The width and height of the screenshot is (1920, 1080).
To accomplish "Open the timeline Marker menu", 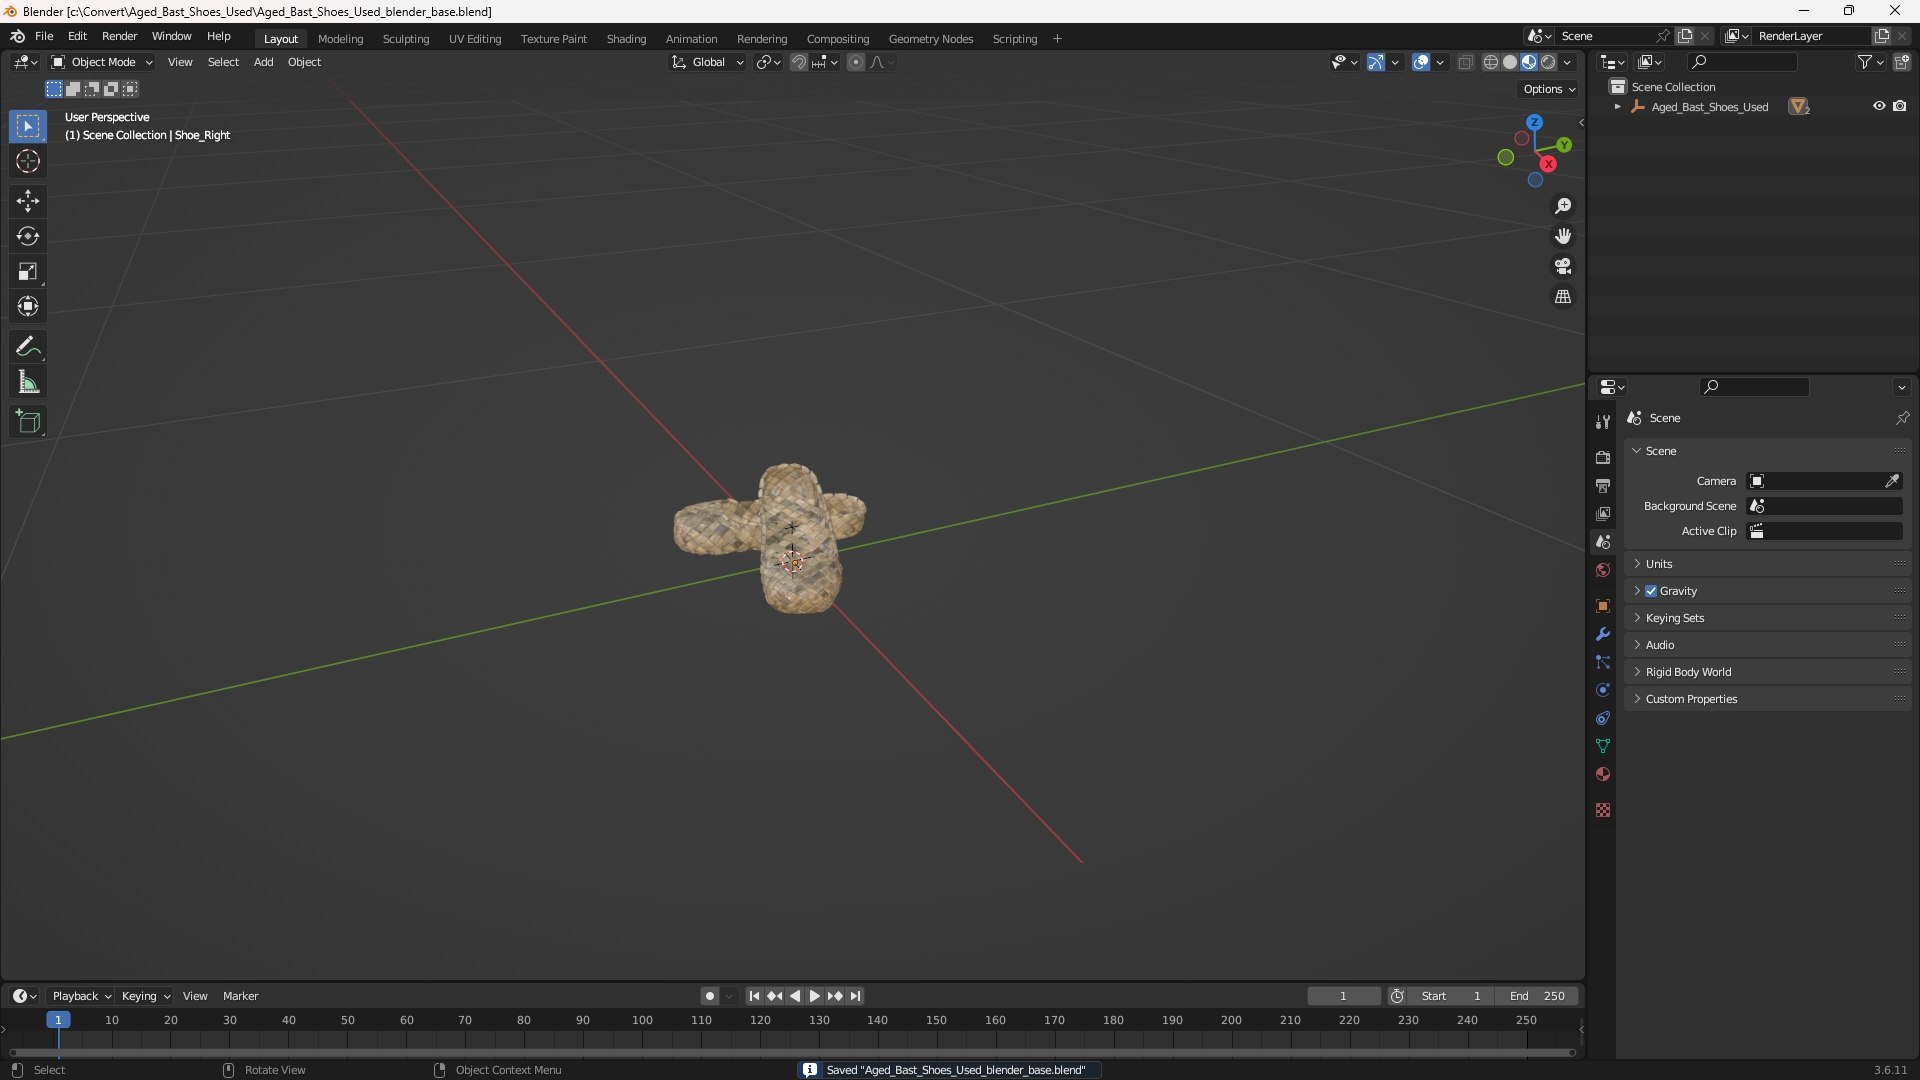I will (240, 996).
